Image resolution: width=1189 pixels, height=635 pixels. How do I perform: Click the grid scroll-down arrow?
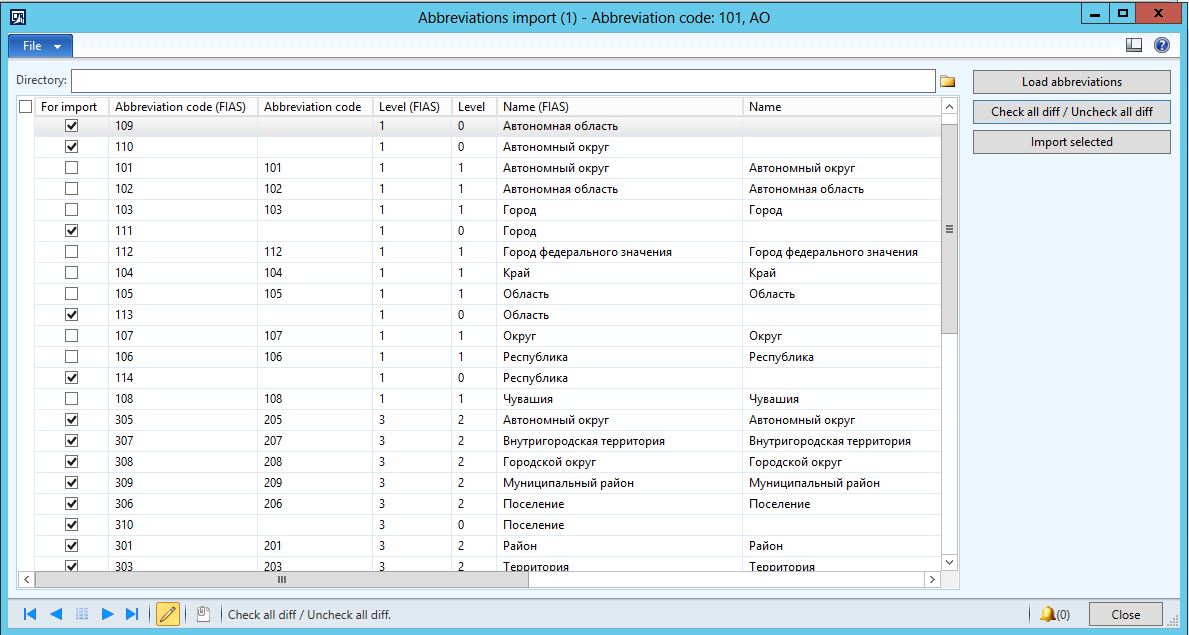[949, 561]
